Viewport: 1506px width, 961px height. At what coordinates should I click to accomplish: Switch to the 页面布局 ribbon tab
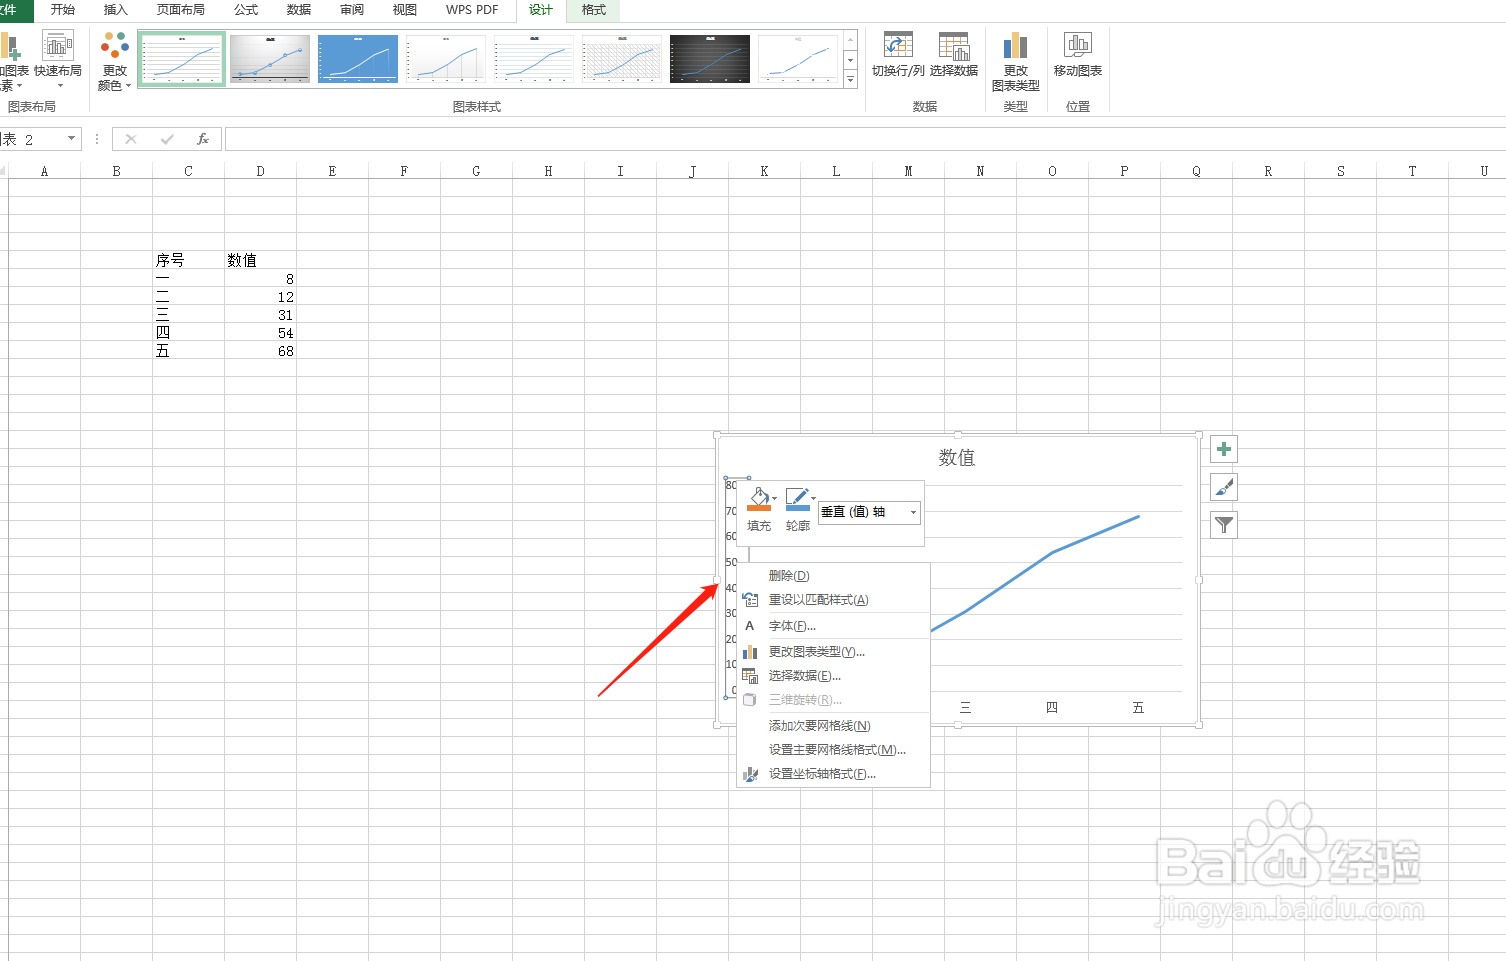(x=181, y=10)
